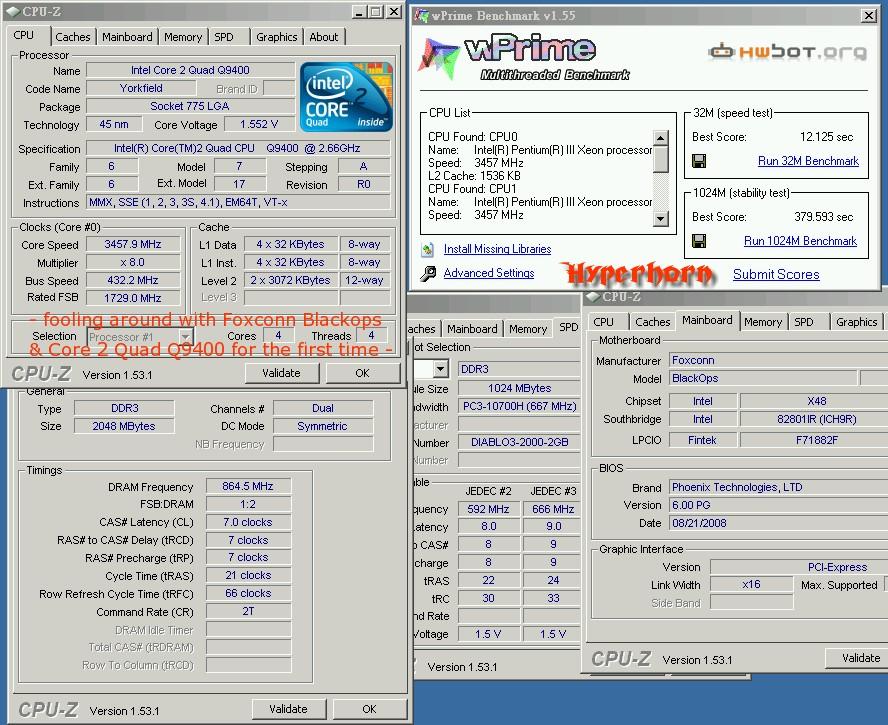Click Run 1024M Benchmark link
The height and width of the screenshot is (725, 888).
click(800, 241)
